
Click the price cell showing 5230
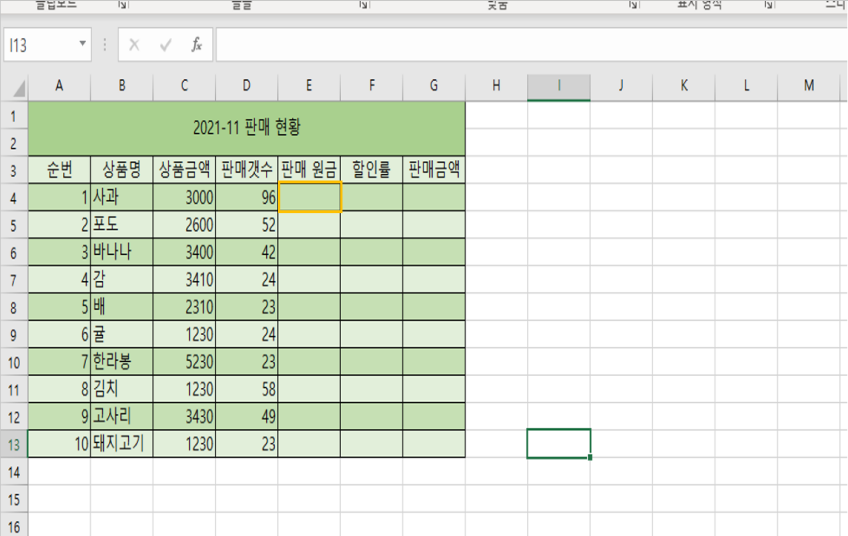coord(184,362)
